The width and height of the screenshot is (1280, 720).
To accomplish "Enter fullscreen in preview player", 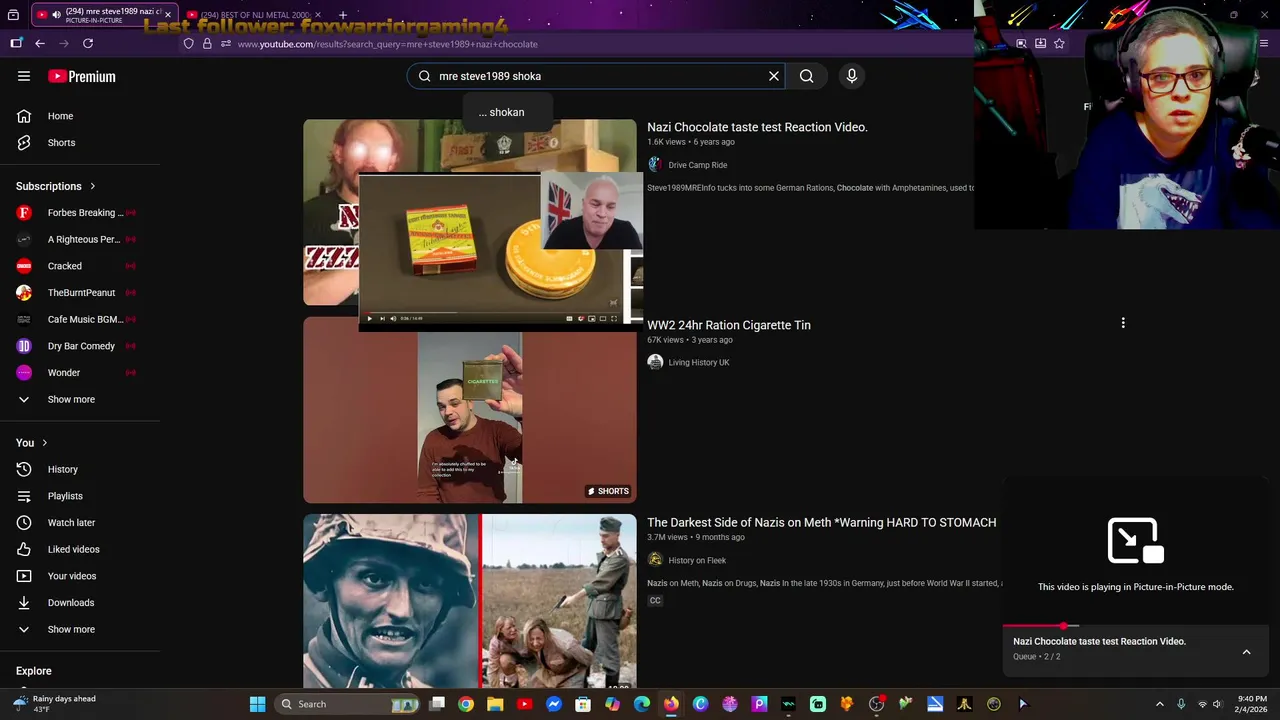I will (614, 318).
